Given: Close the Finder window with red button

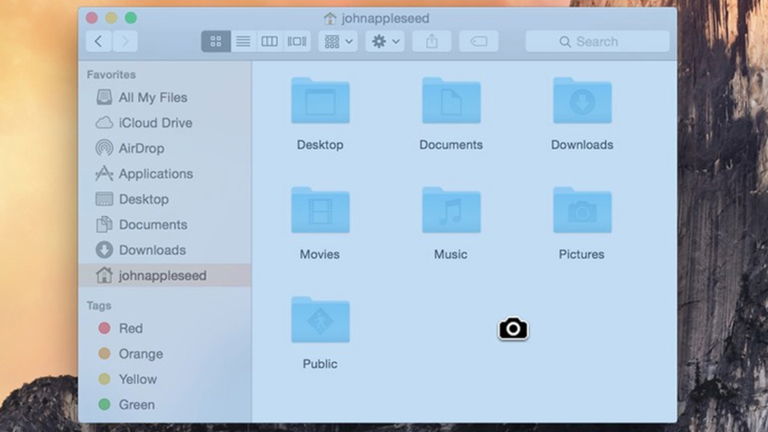Looking at the screenshot, I should [92, 18].
